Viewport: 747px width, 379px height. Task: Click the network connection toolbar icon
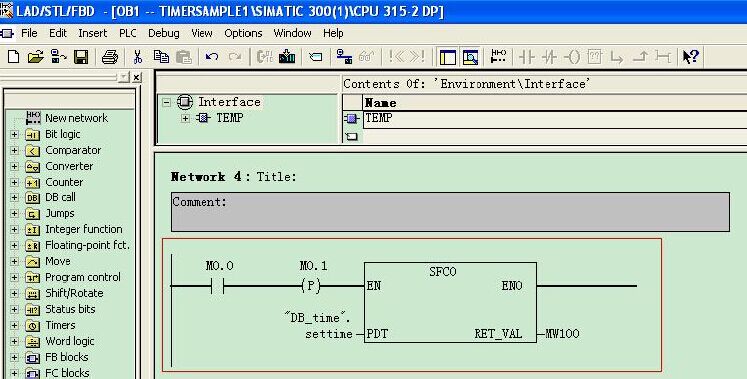(x=344, y=57)
